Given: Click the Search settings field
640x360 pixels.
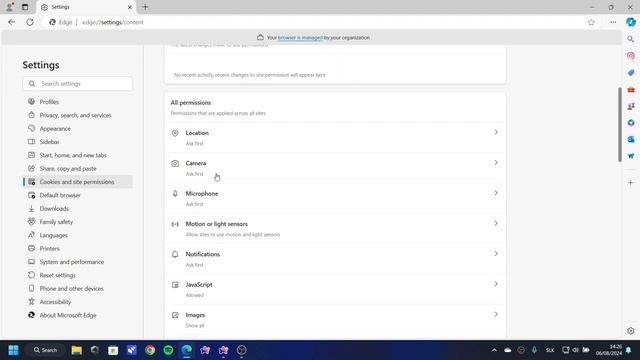Looking at the screenshot, I should pos(78,84).
